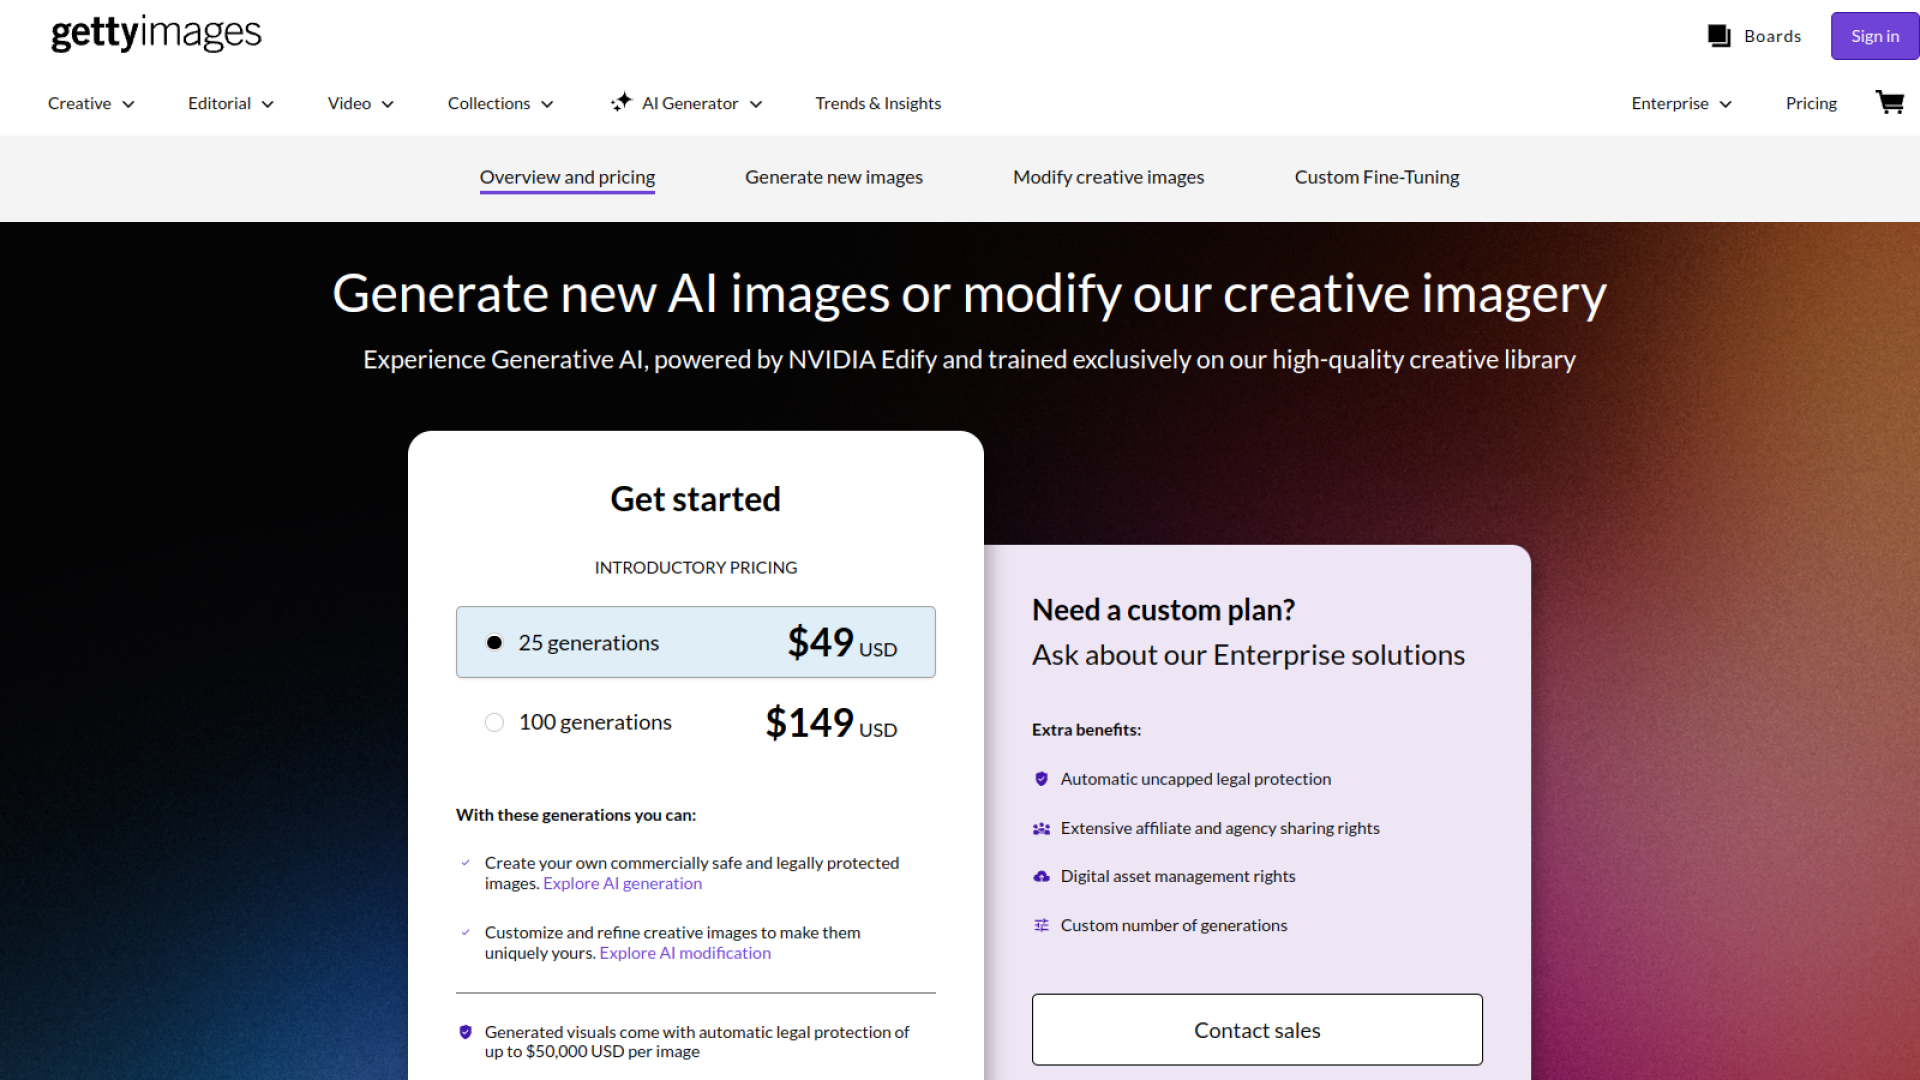The image size is (1920, 1080).
Task: Open the Custom Fine-Tuning tab
Action: point(1376,176)
